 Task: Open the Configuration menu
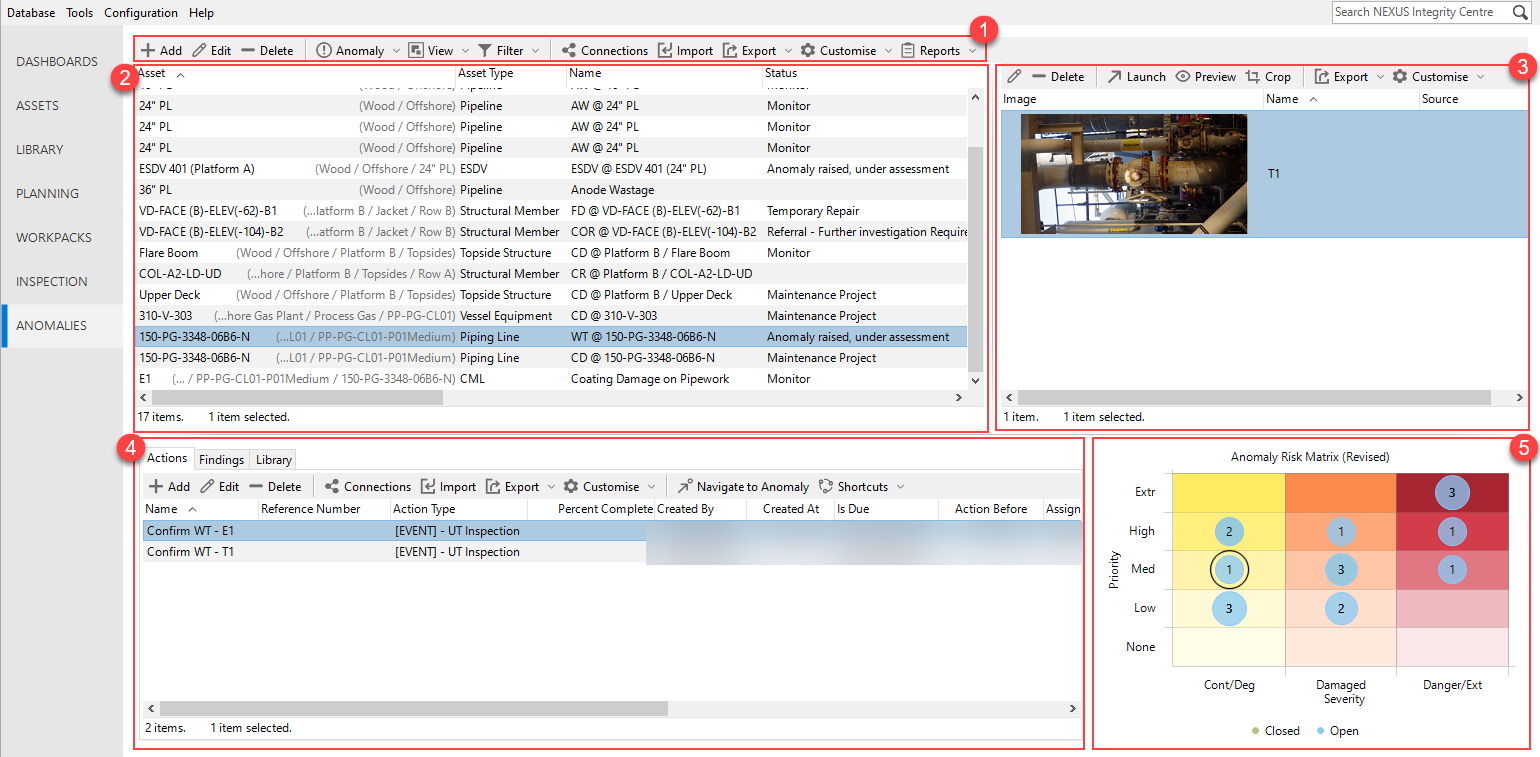(141, 13)
